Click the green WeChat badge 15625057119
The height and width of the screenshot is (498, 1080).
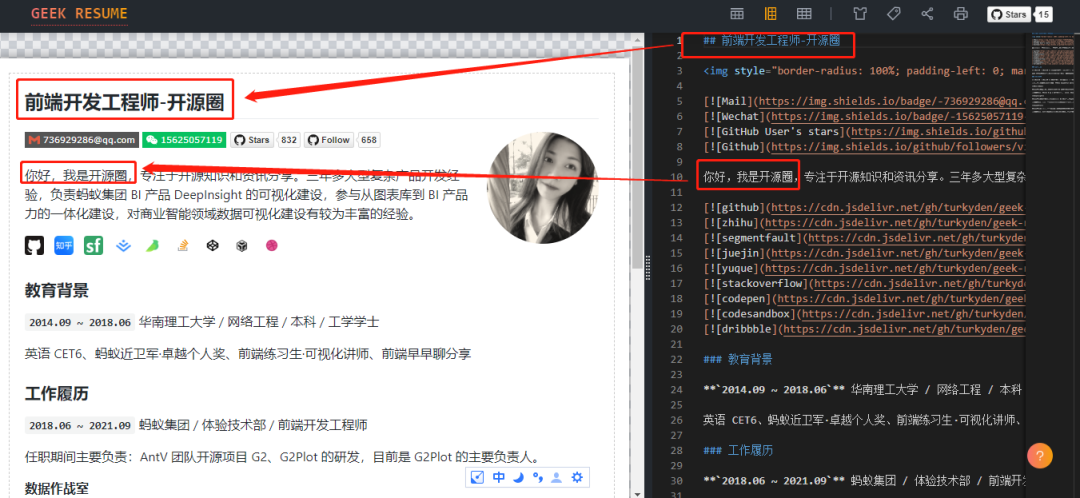tap(184, 140)
